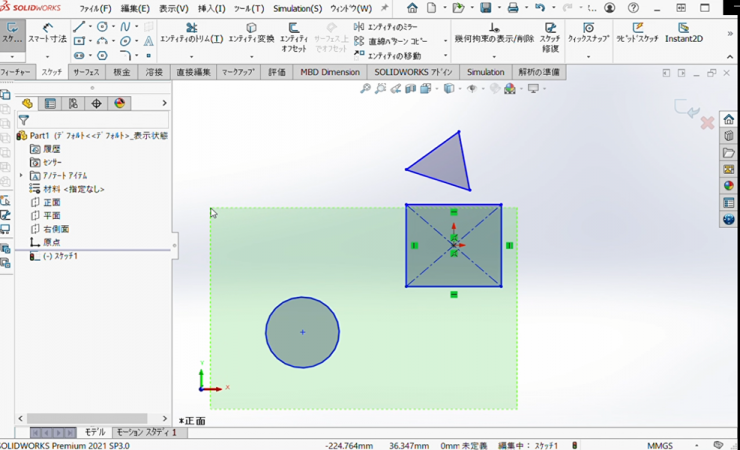Select the Polygon sketch tool
The width and height of the screenshot is (740, 450).
click(x=102, y=56)
